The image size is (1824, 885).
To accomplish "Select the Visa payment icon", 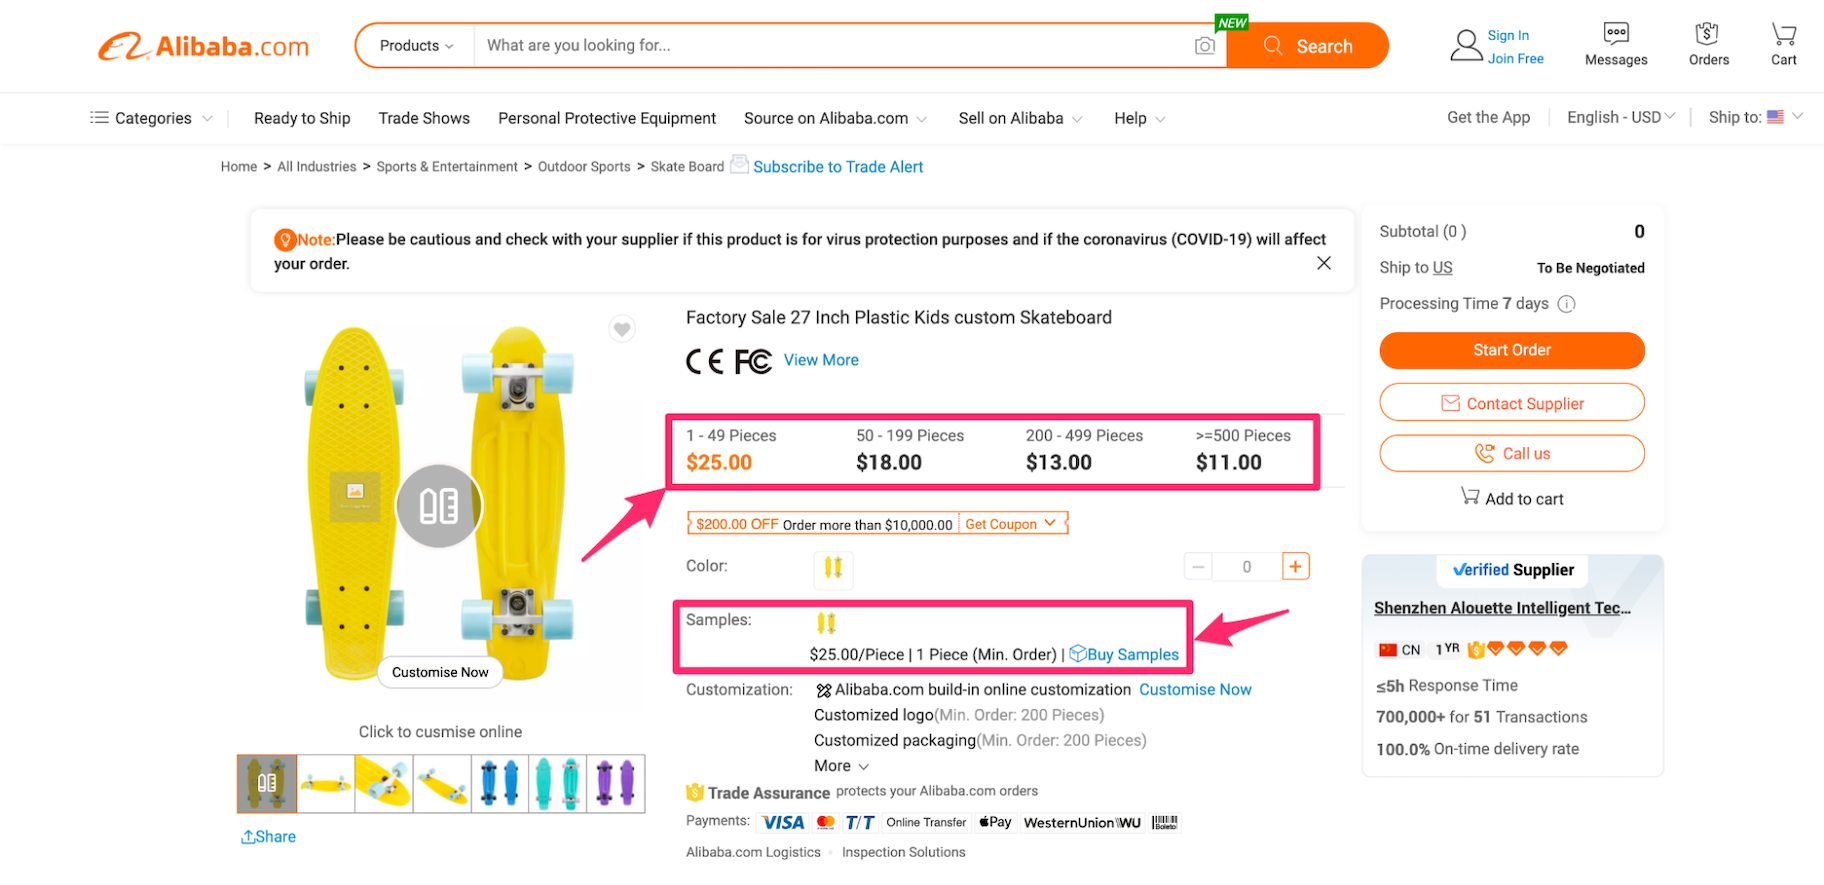I will [x=782, y=821].
